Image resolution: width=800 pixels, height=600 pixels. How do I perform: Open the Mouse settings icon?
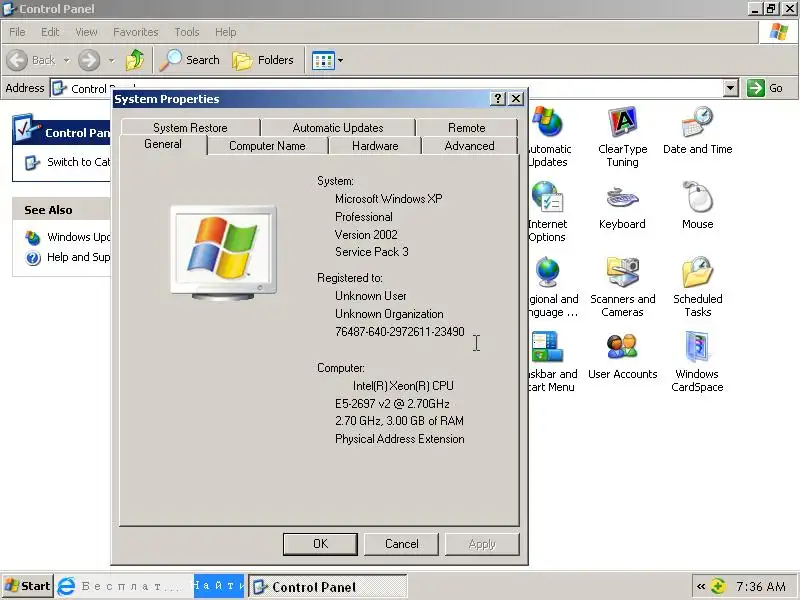[697, 196]
